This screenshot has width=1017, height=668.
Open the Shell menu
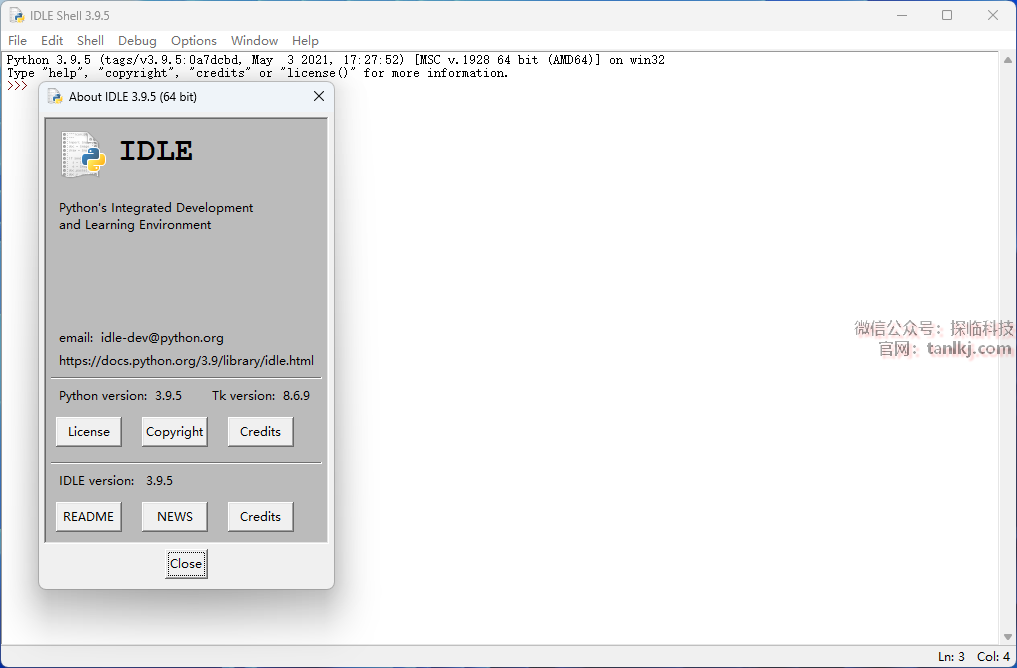click(x=90, y=41)
